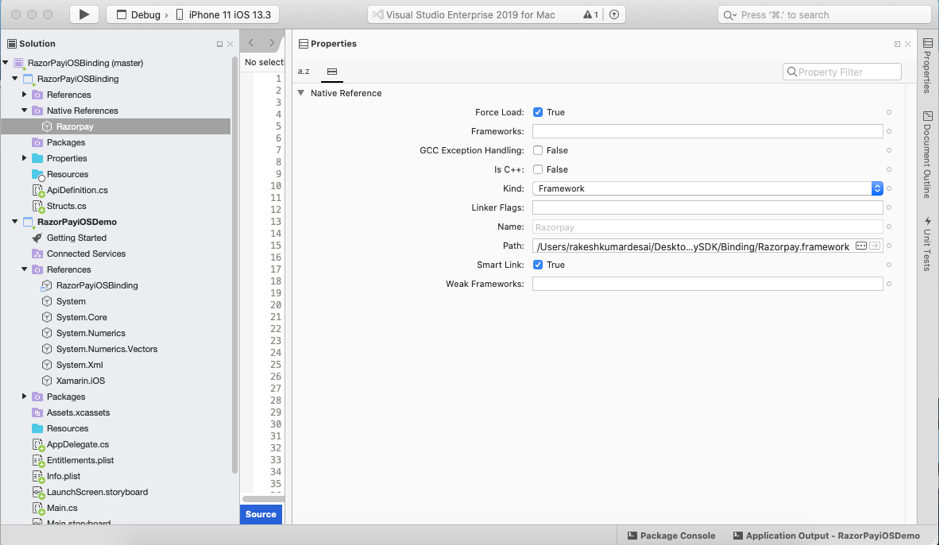Screen dimensions: 939x545
Task: Open the Properties side tab
Action: point(927,65)
